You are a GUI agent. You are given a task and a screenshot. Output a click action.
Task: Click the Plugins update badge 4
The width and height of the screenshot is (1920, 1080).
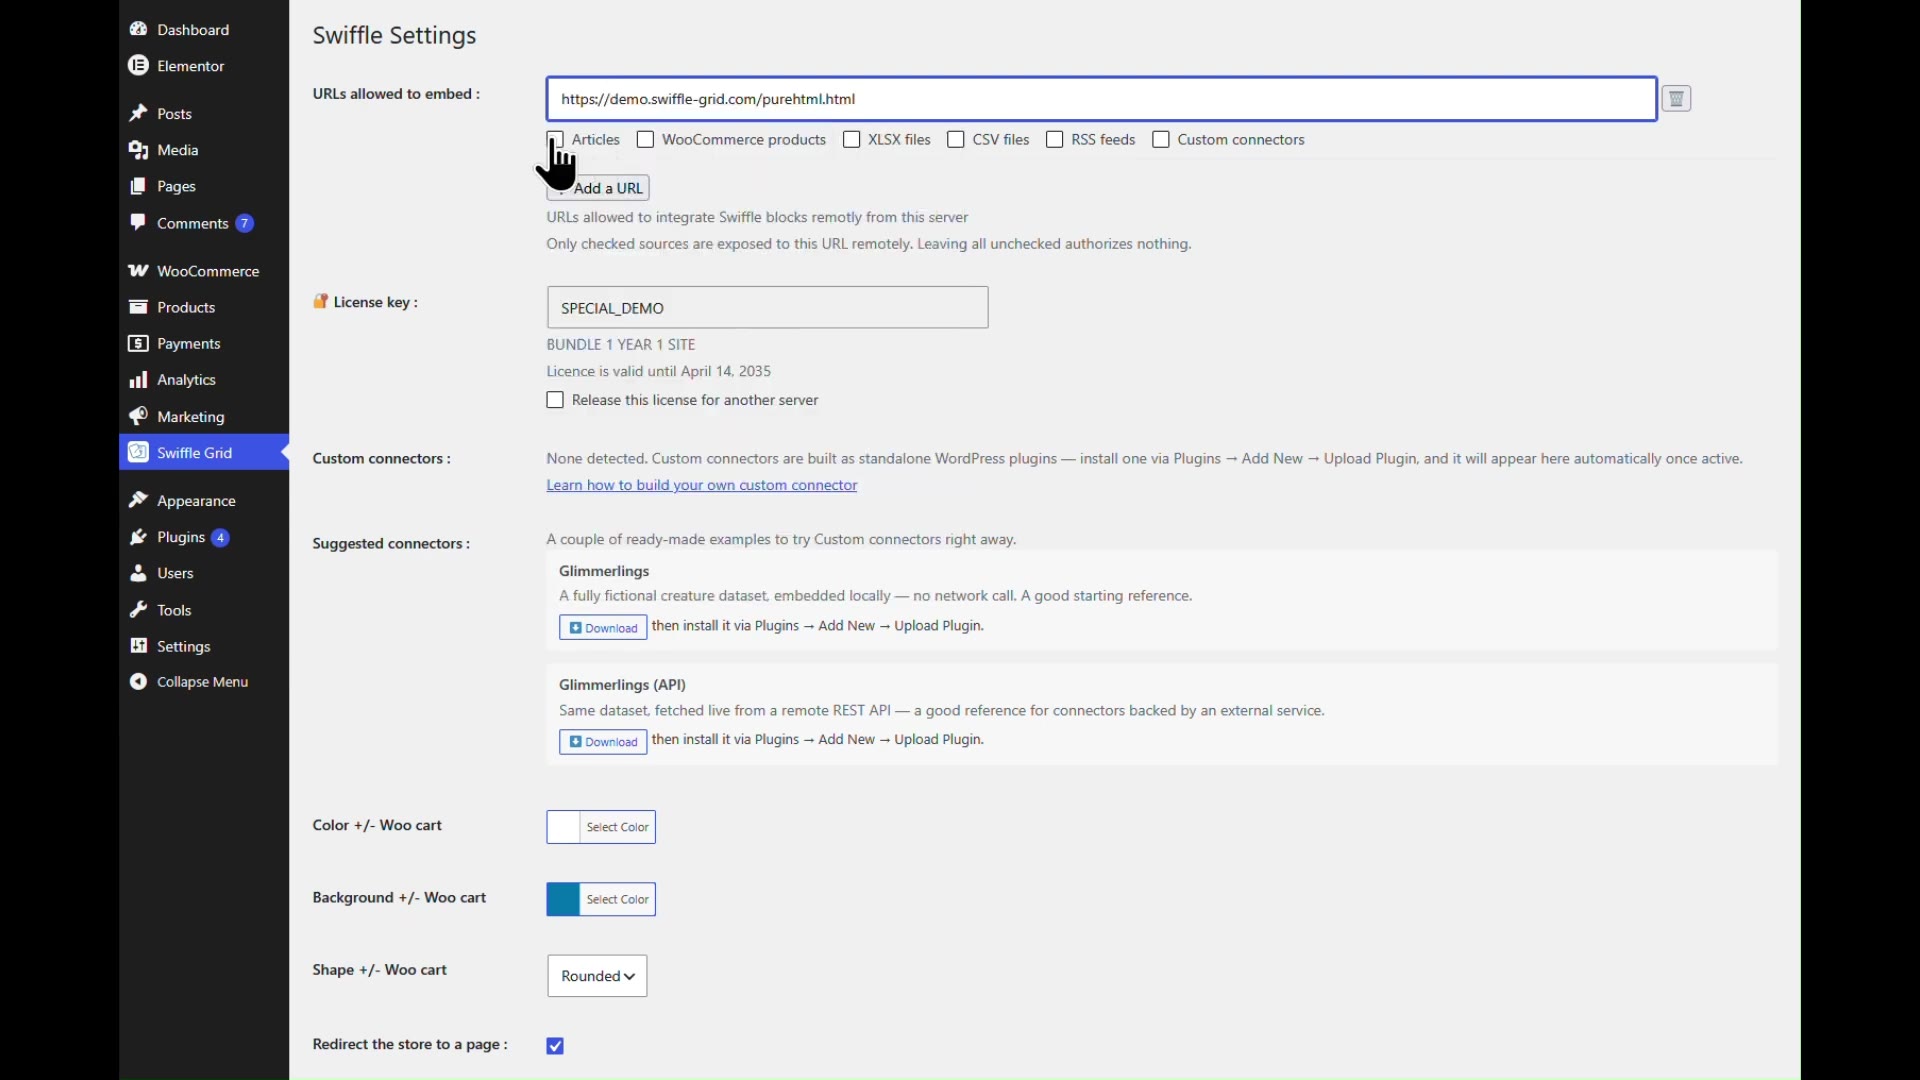(221, 538)
